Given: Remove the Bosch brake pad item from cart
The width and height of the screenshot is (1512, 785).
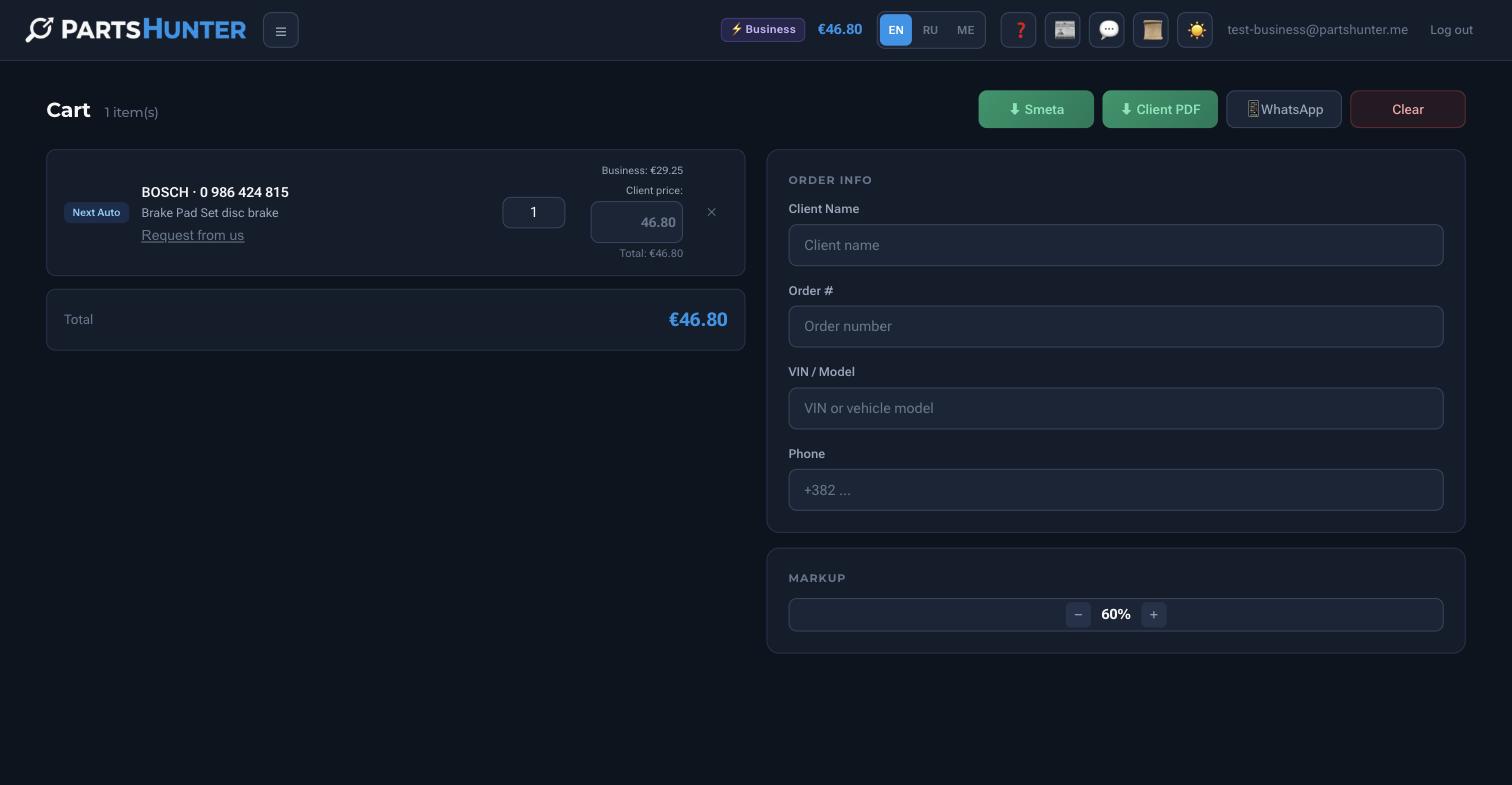Looking at the screenshot, I should pyautogui.click(x=711, y=212).
